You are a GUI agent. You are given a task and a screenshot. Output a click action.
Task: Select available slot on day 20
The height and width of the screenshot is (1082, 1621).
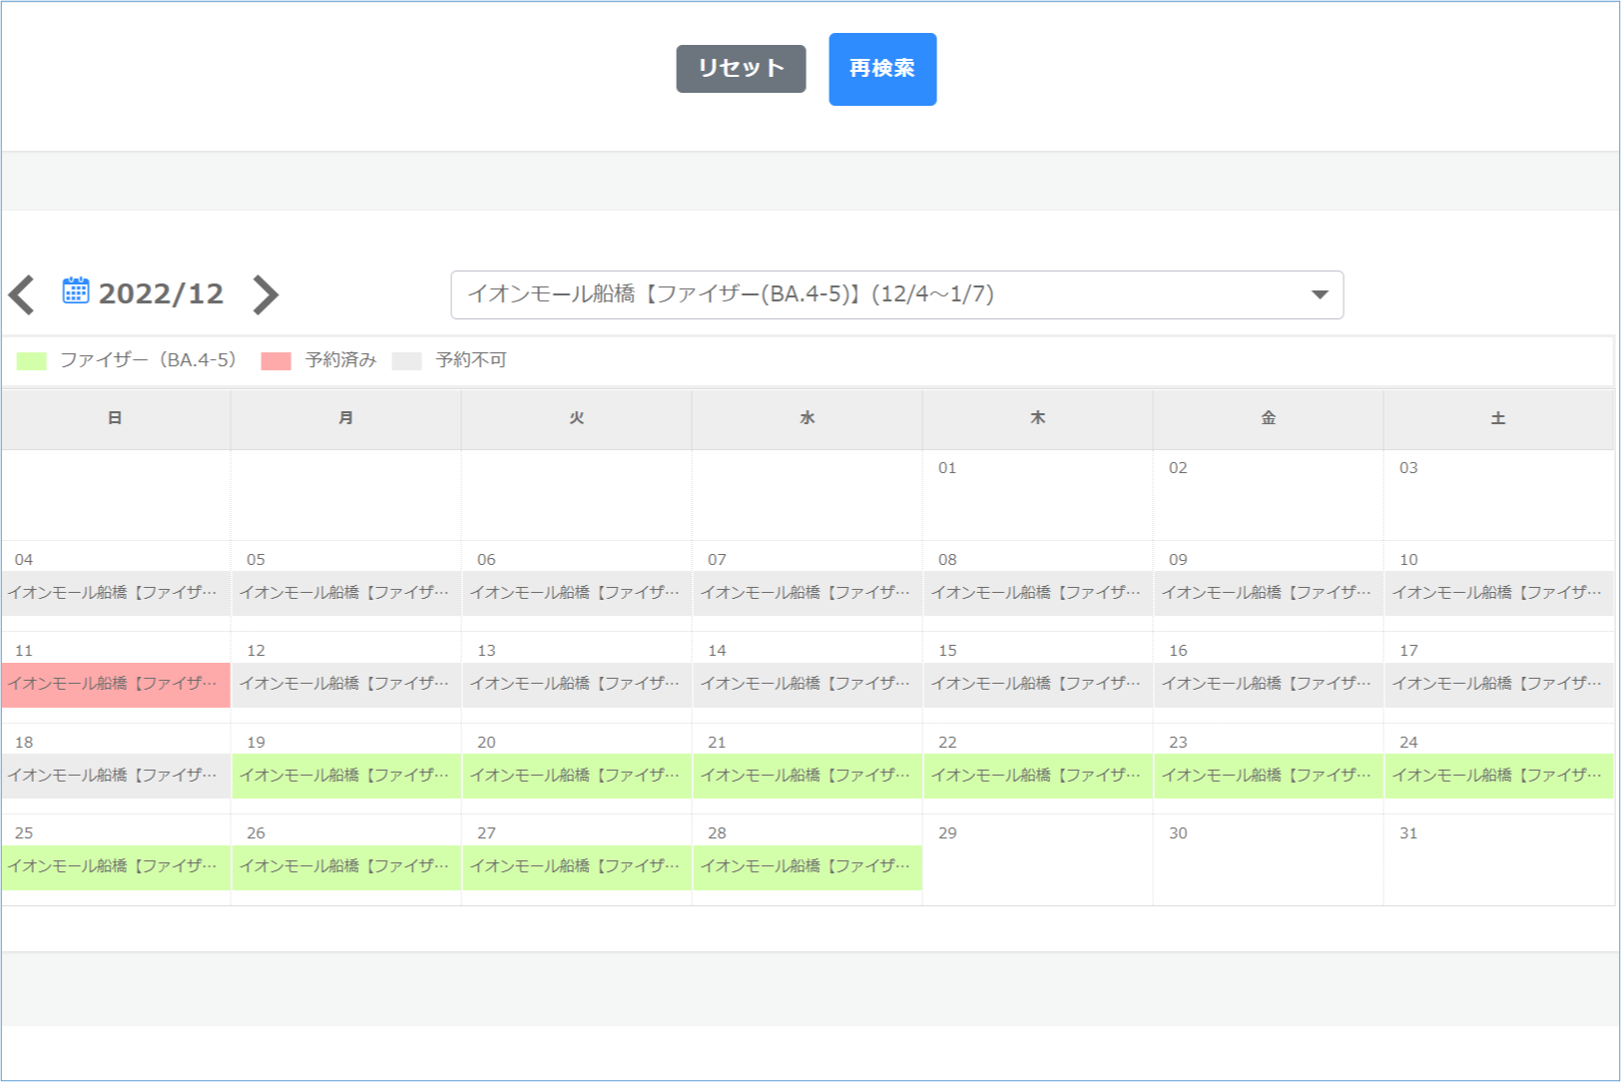pos(577,776)
